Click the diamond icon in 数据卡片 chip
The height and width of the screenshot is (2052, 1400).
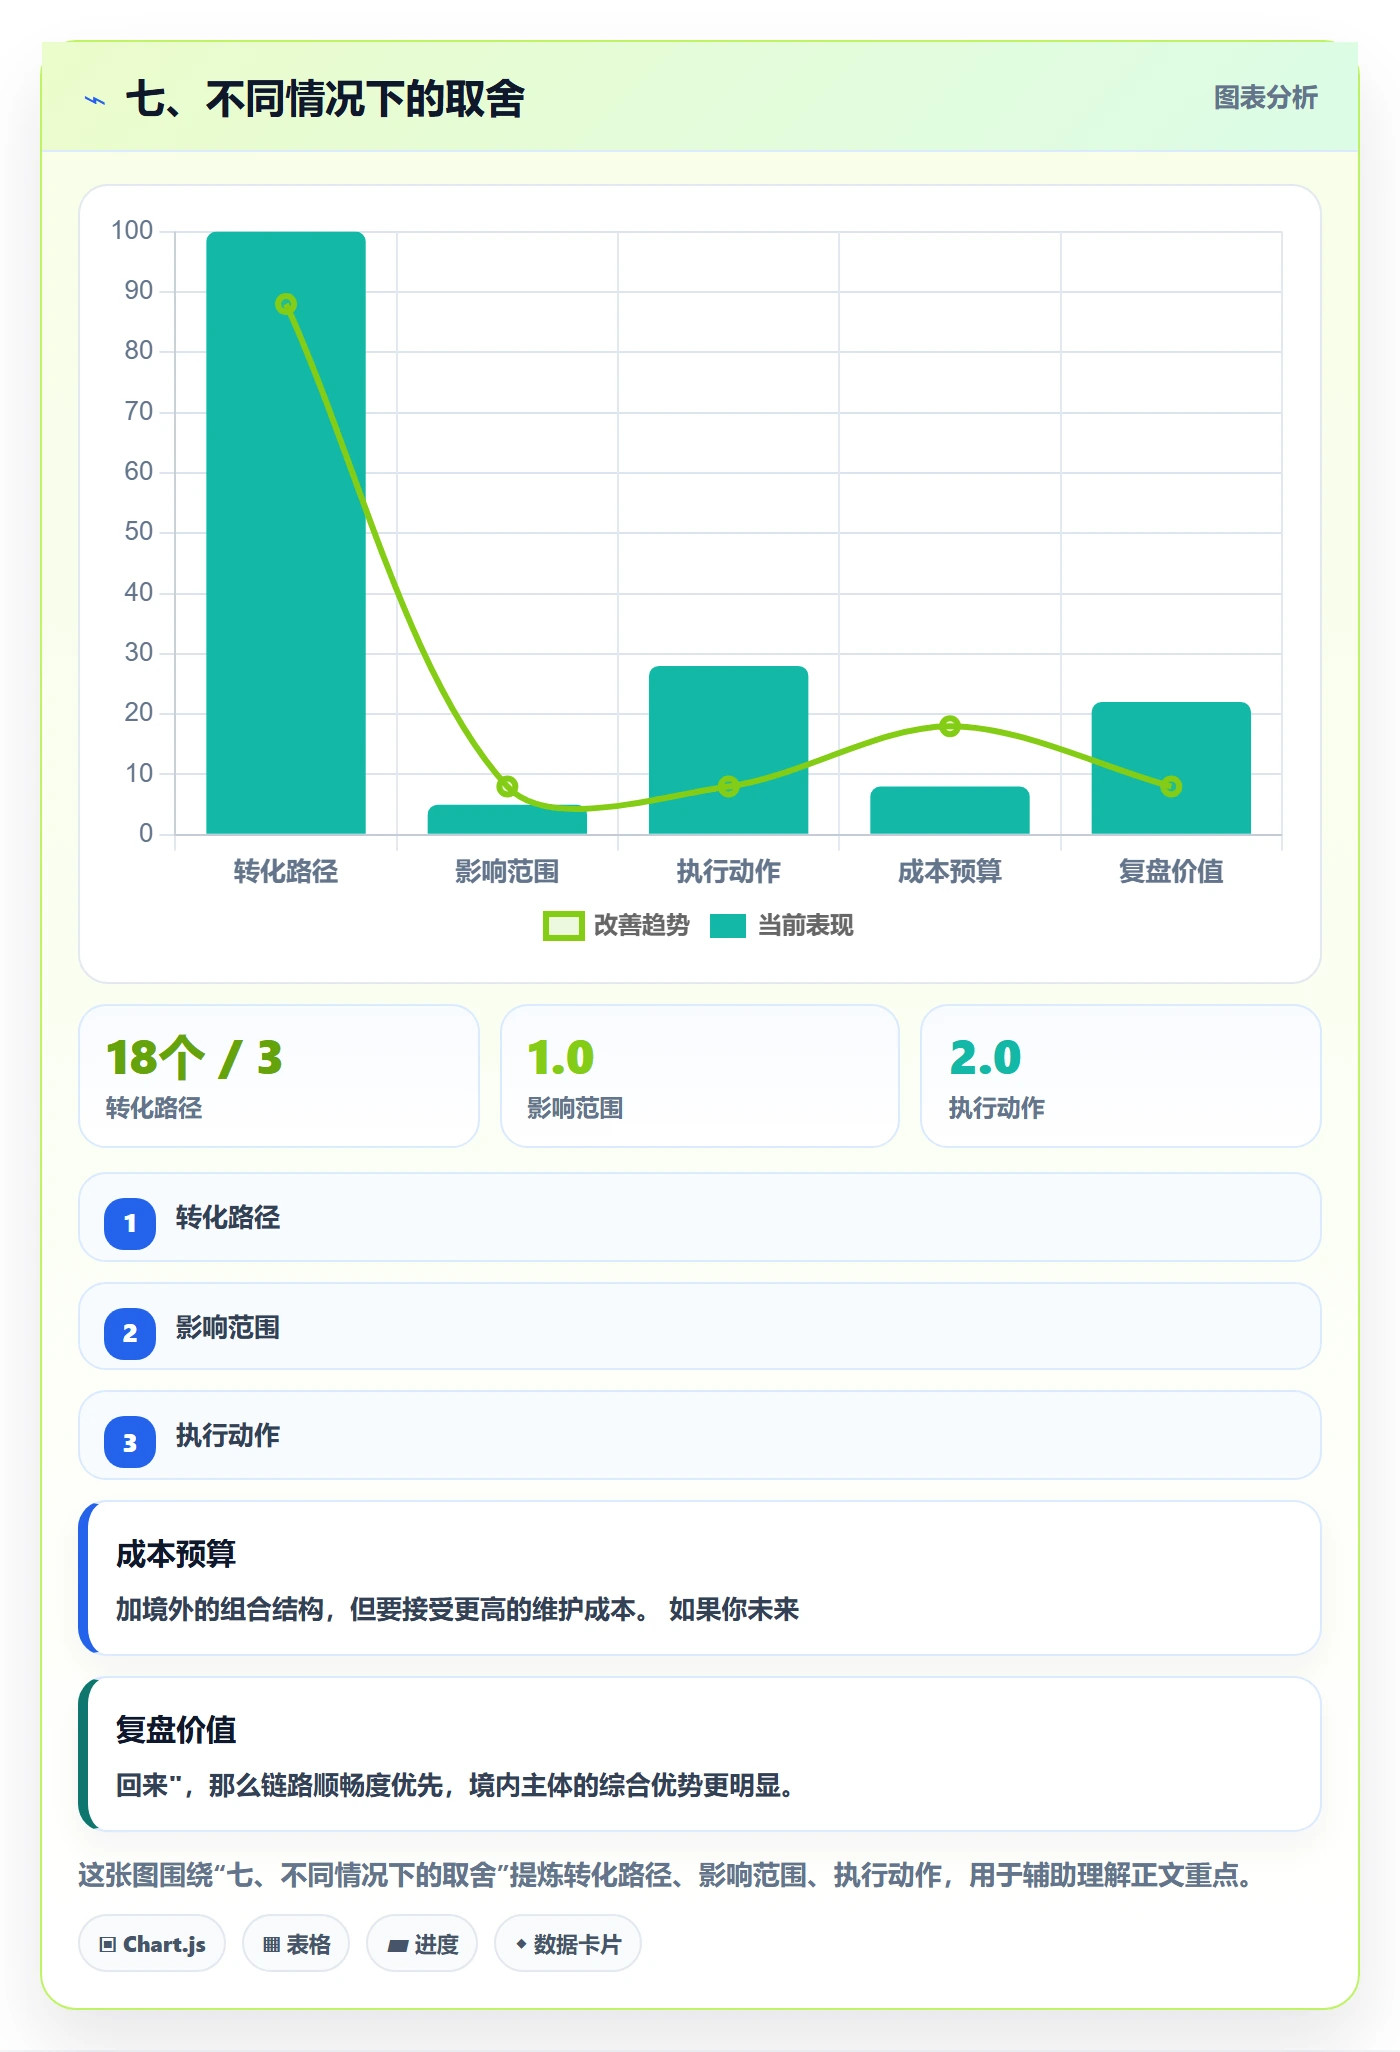click(x=520, y=1944)
